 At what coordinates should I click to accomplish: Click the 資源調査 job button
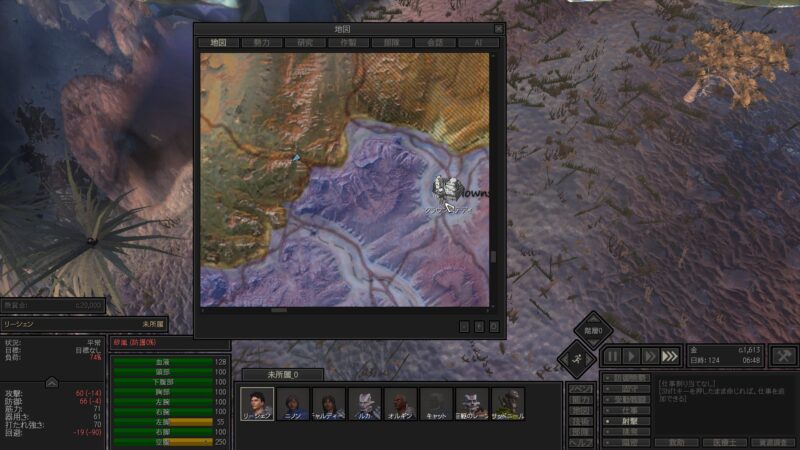[x=773, y=443]
